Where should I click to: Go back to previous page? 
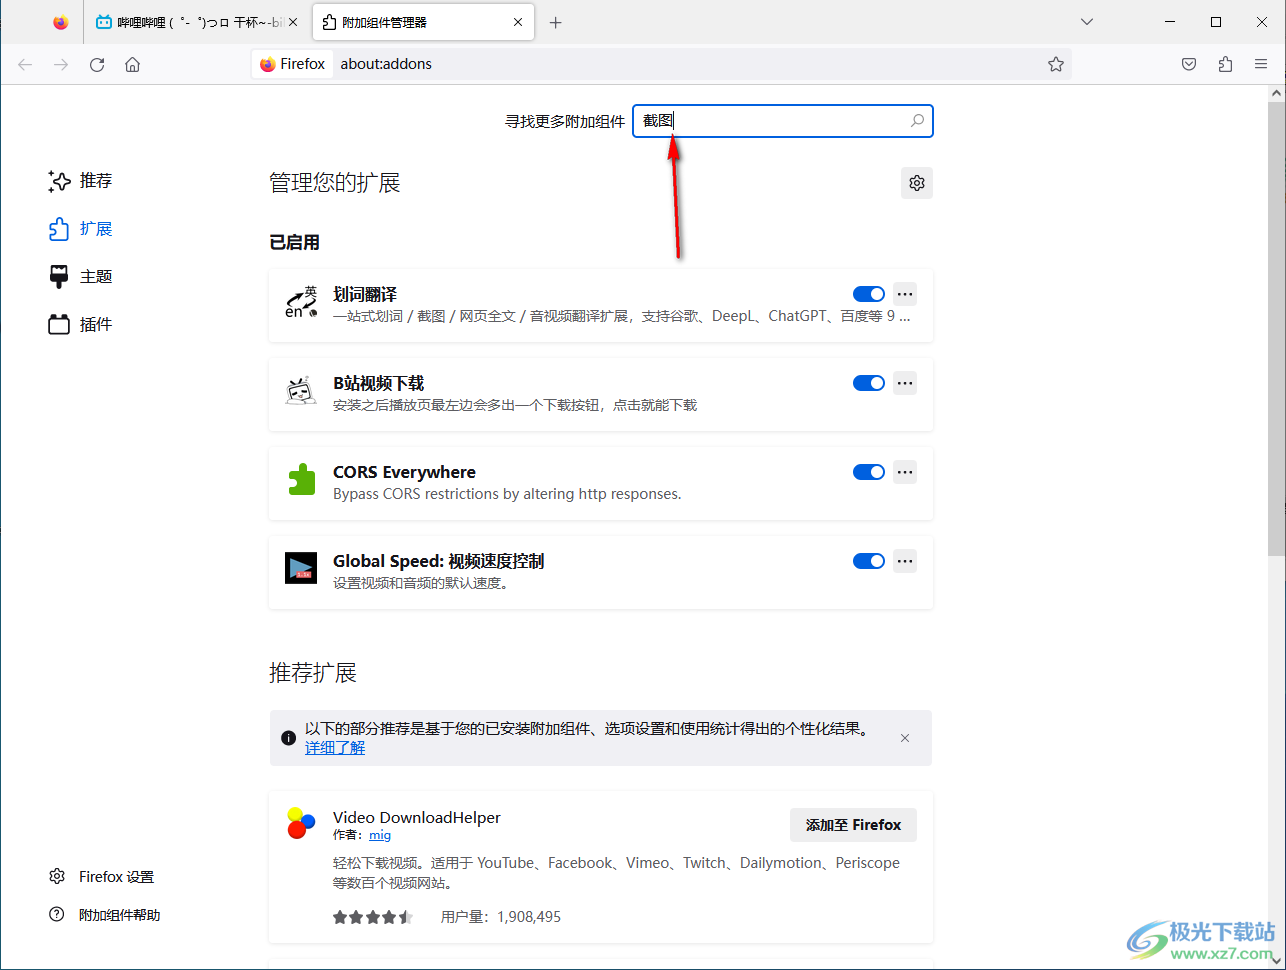25,64
